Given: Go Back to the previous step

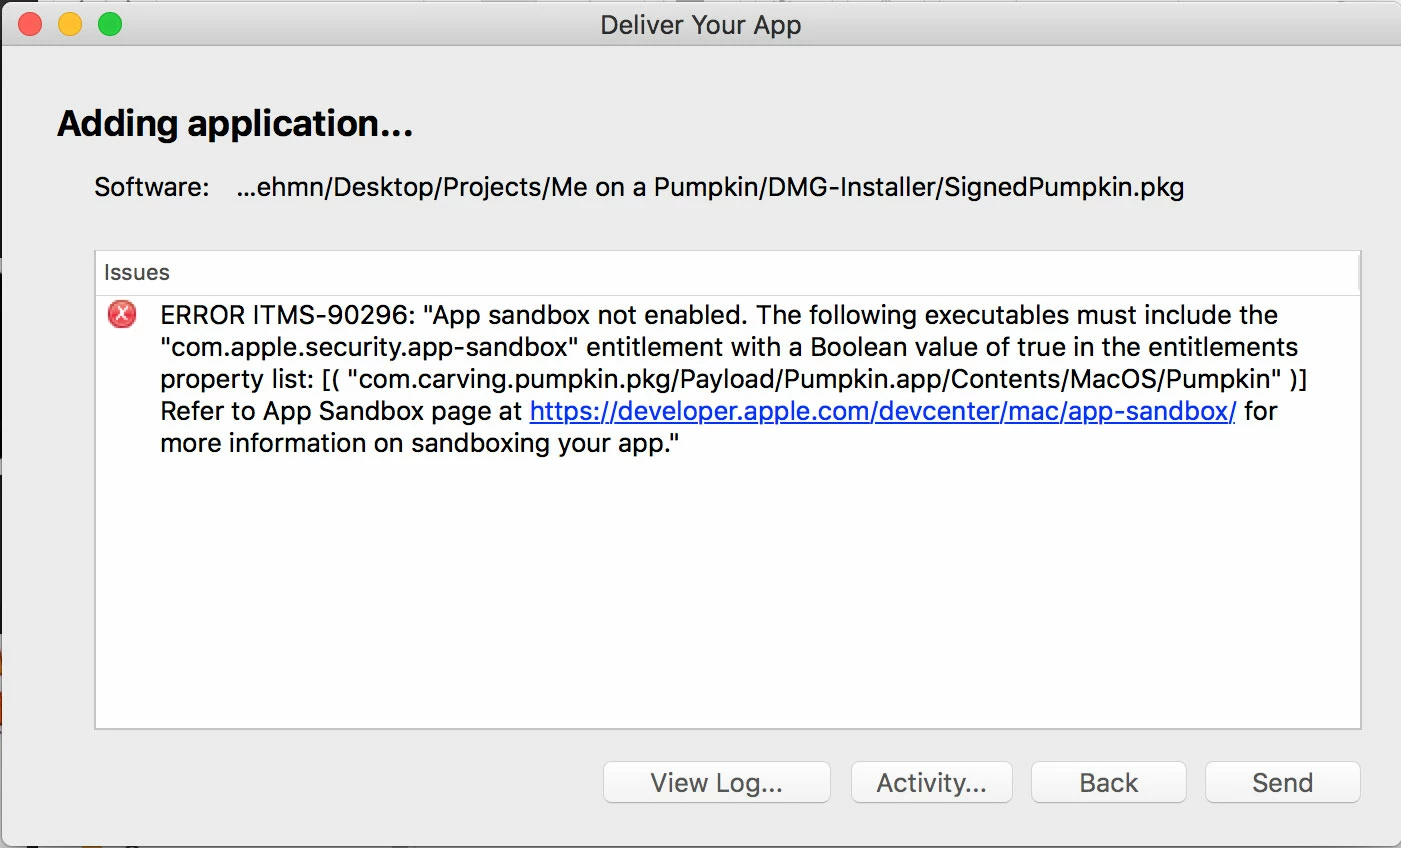Looking at the screenshot, I should click(x=1108, y=783).
